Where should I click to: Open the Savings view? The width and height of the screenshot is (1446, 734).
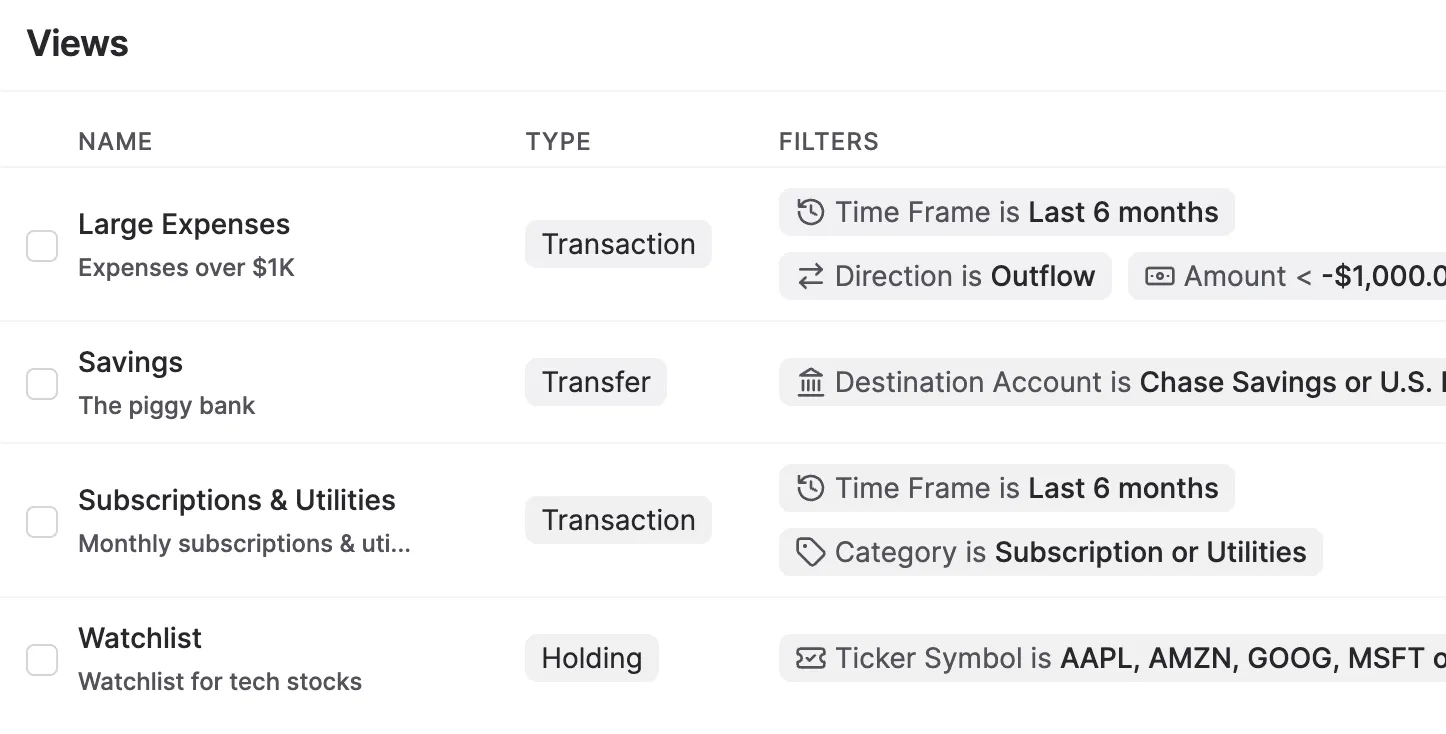coord(130,362)
